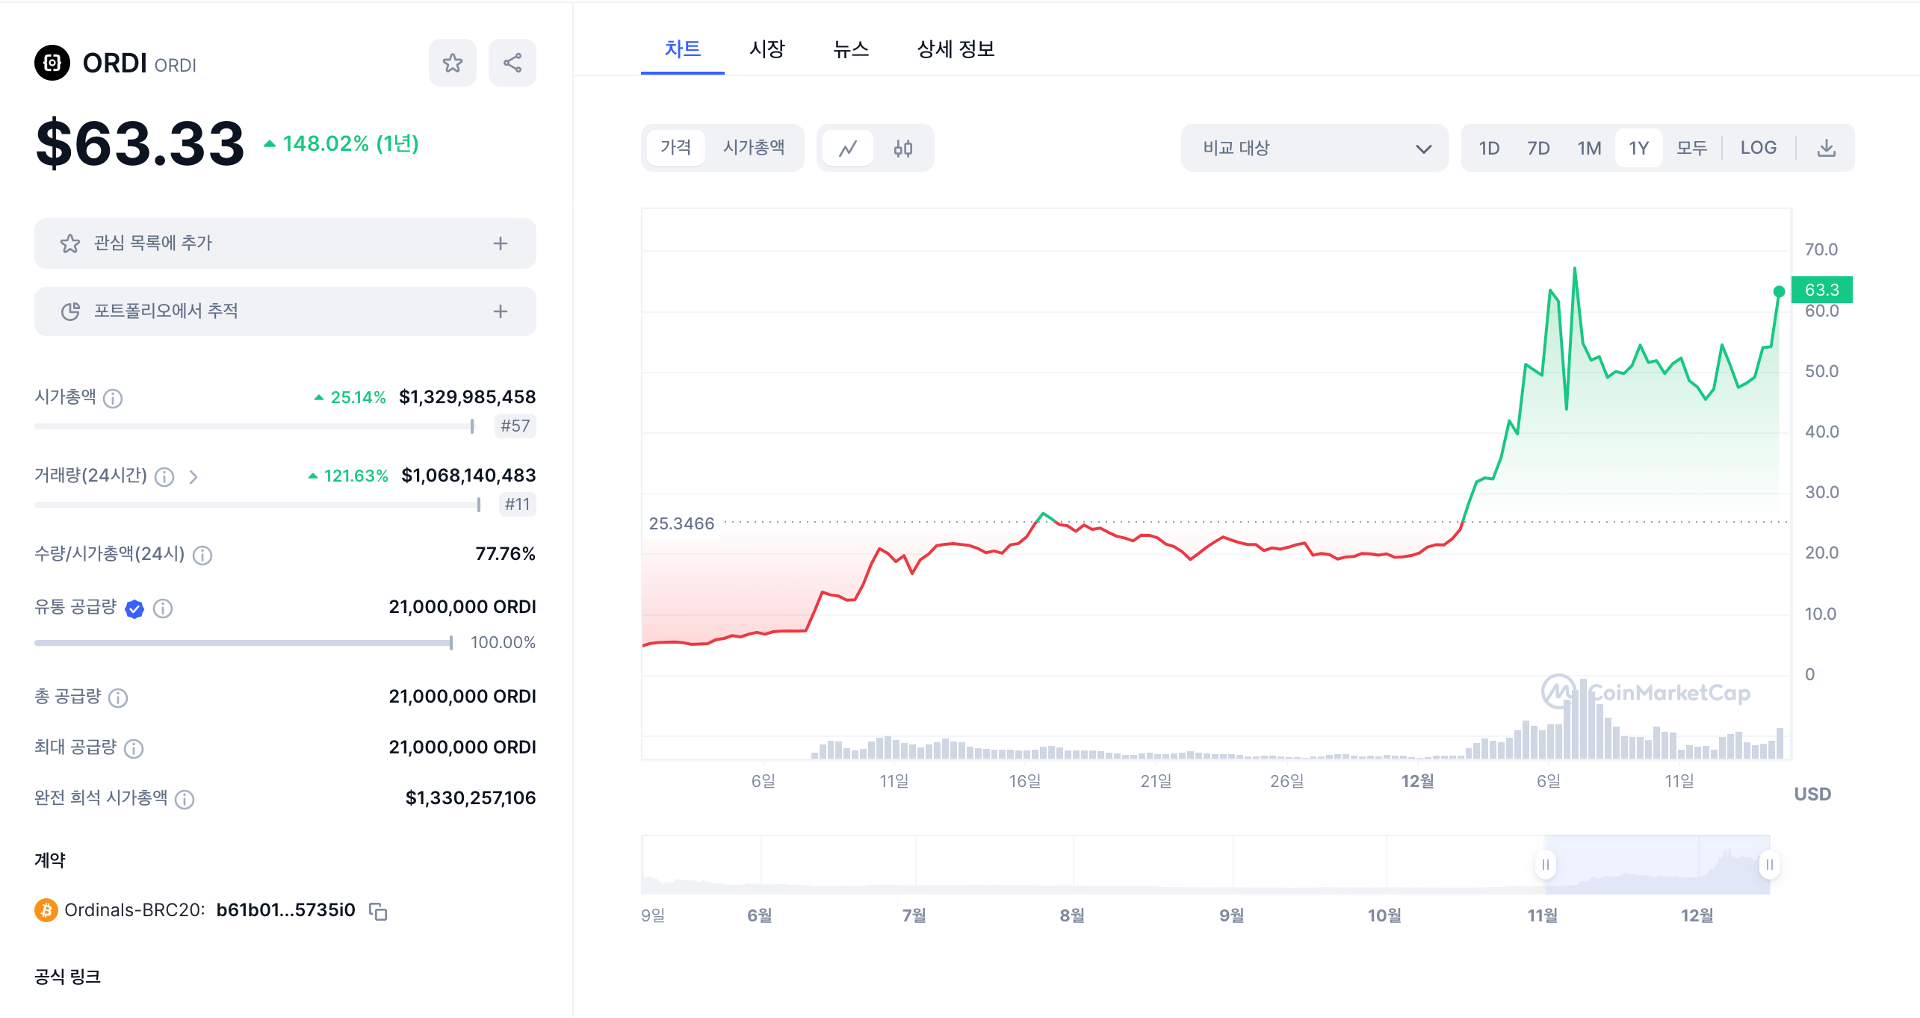Expand 거래량(24시간) chevron arrow
1920x1018 pixels.
tap(193, 477)
